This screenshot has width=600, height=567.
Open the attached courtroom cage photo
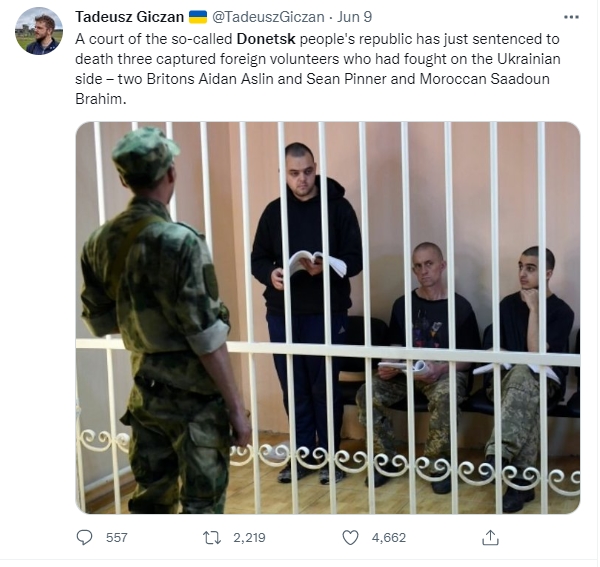[x=328, y=317]
